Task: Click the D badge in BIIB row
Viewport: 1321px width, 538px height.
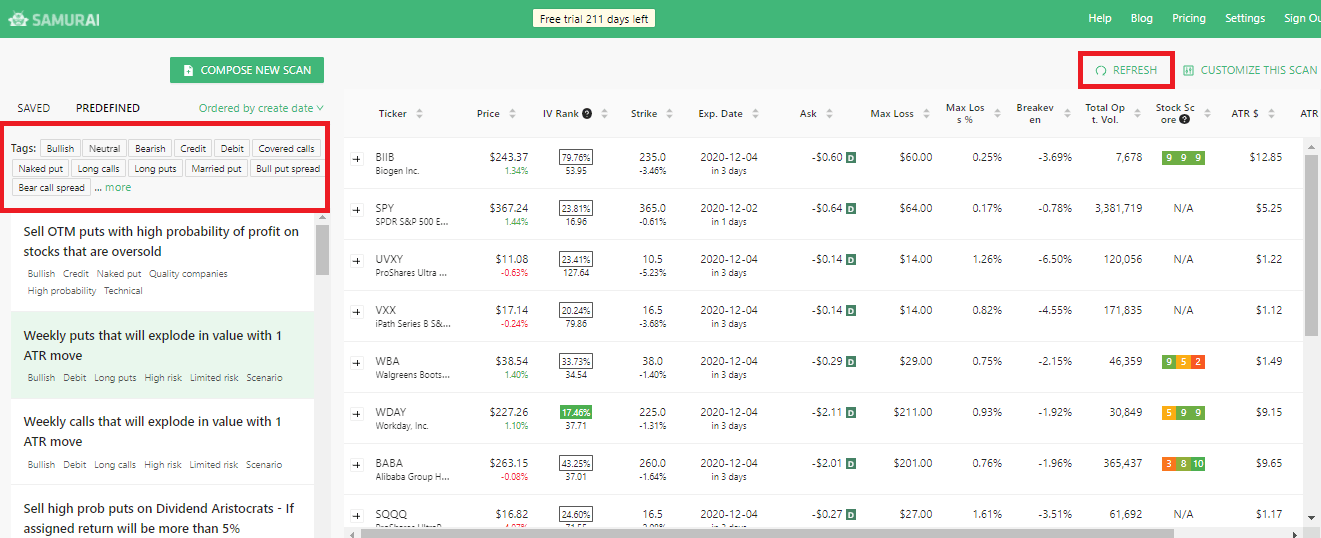Action: pos(851,158)
